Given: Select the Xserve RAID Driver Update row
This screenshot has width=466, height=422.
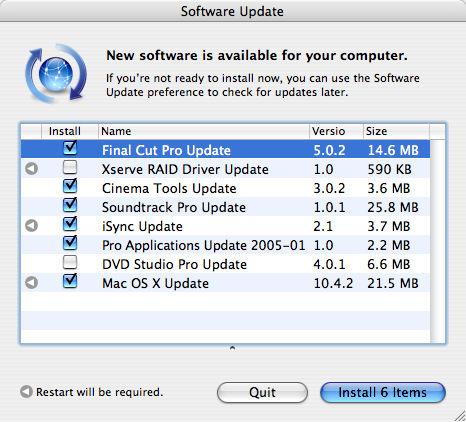Looking at the screenshot, I should pyautogui.click(x=225, y=168).
